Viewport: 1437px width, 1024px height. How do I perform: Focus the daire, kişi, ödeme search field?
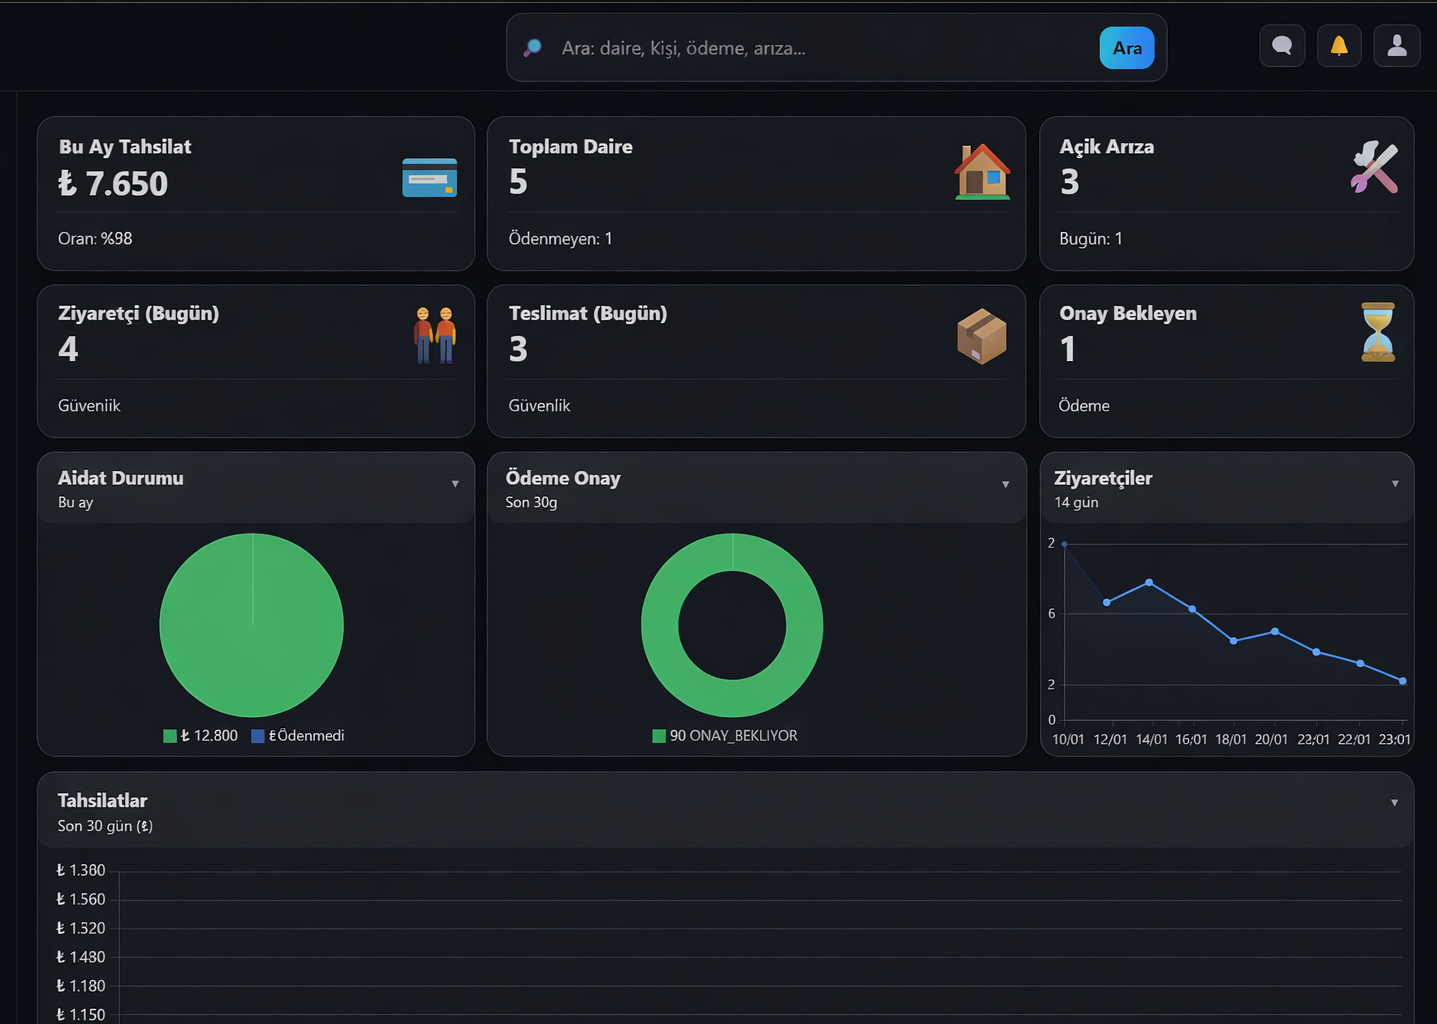820,48
